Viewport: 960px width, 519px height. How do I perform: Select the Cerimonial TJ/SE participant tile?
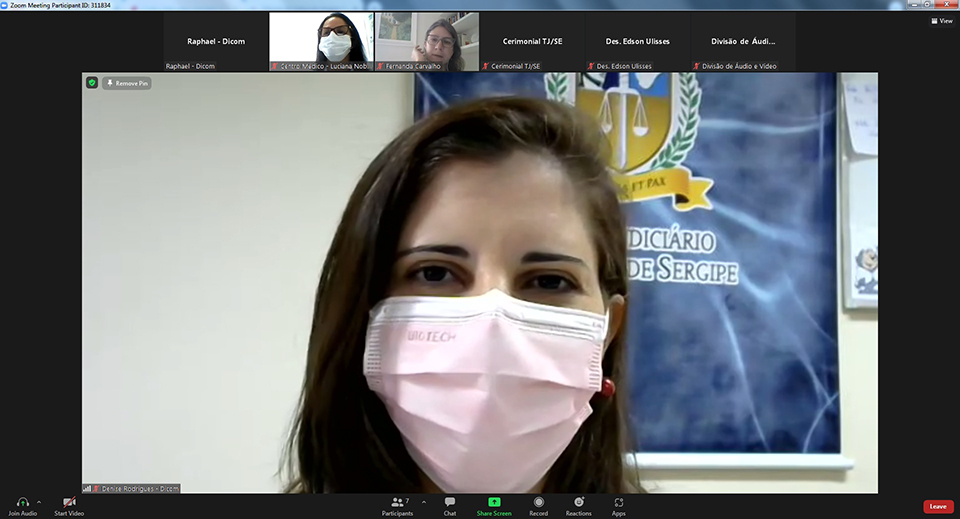coord(532,41)
